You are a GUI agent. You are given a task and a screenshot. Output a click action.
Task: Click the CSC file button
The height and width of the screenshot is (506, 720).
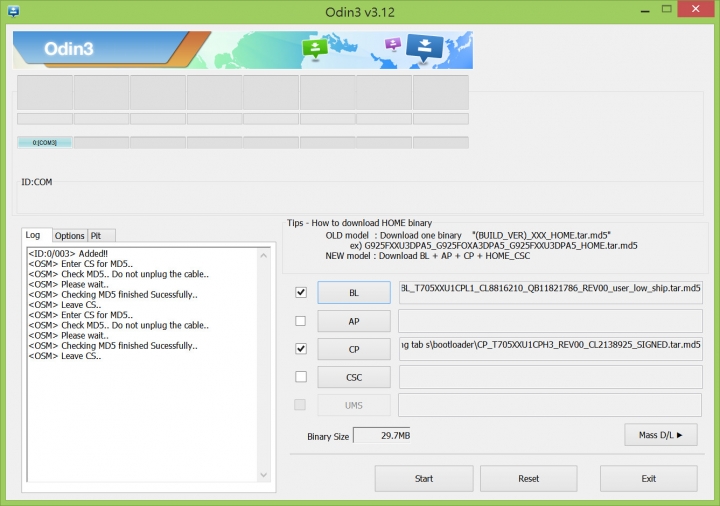(354, 377)
